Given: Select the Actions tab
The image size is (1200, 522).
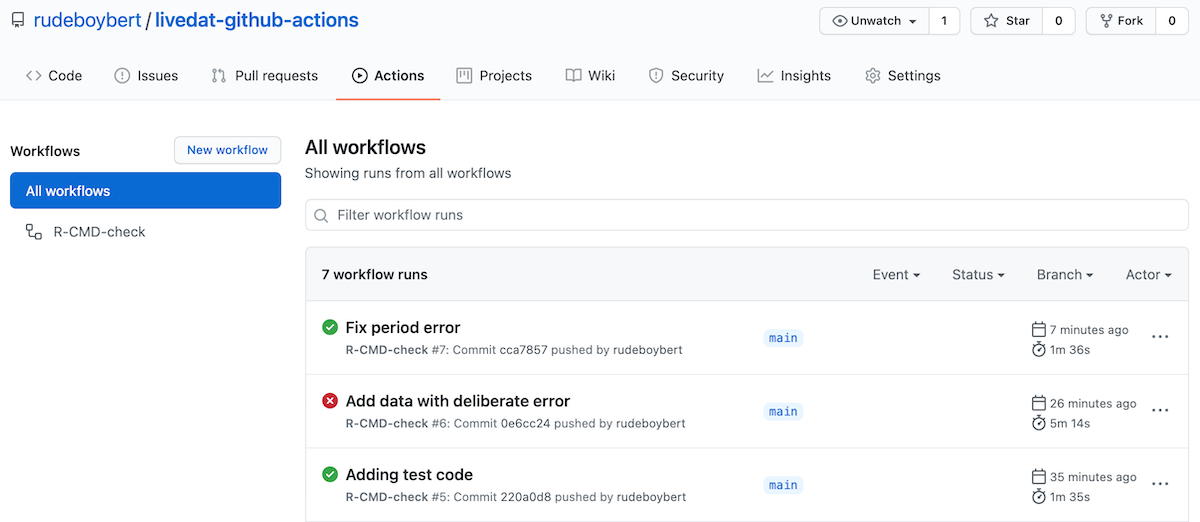Looking at the screenshot, I should coord(388,76).
